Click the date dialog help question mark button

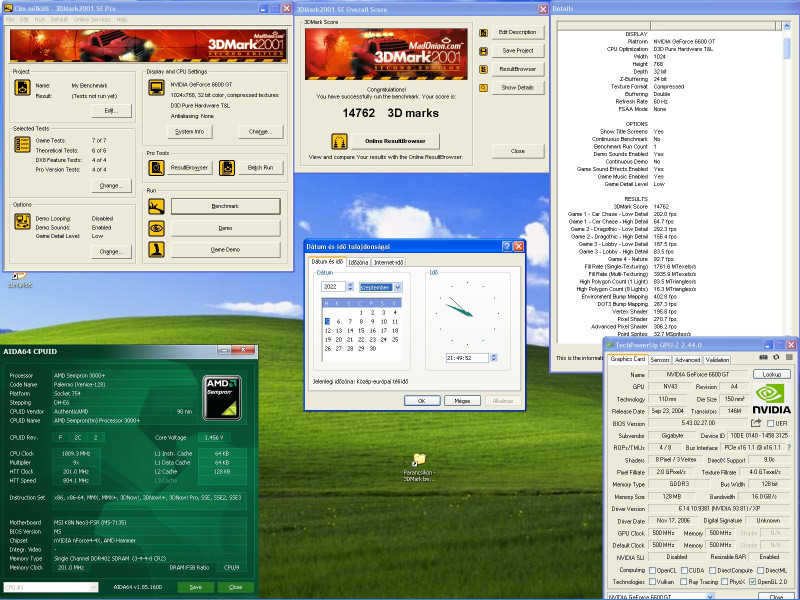tap(507, 246)
